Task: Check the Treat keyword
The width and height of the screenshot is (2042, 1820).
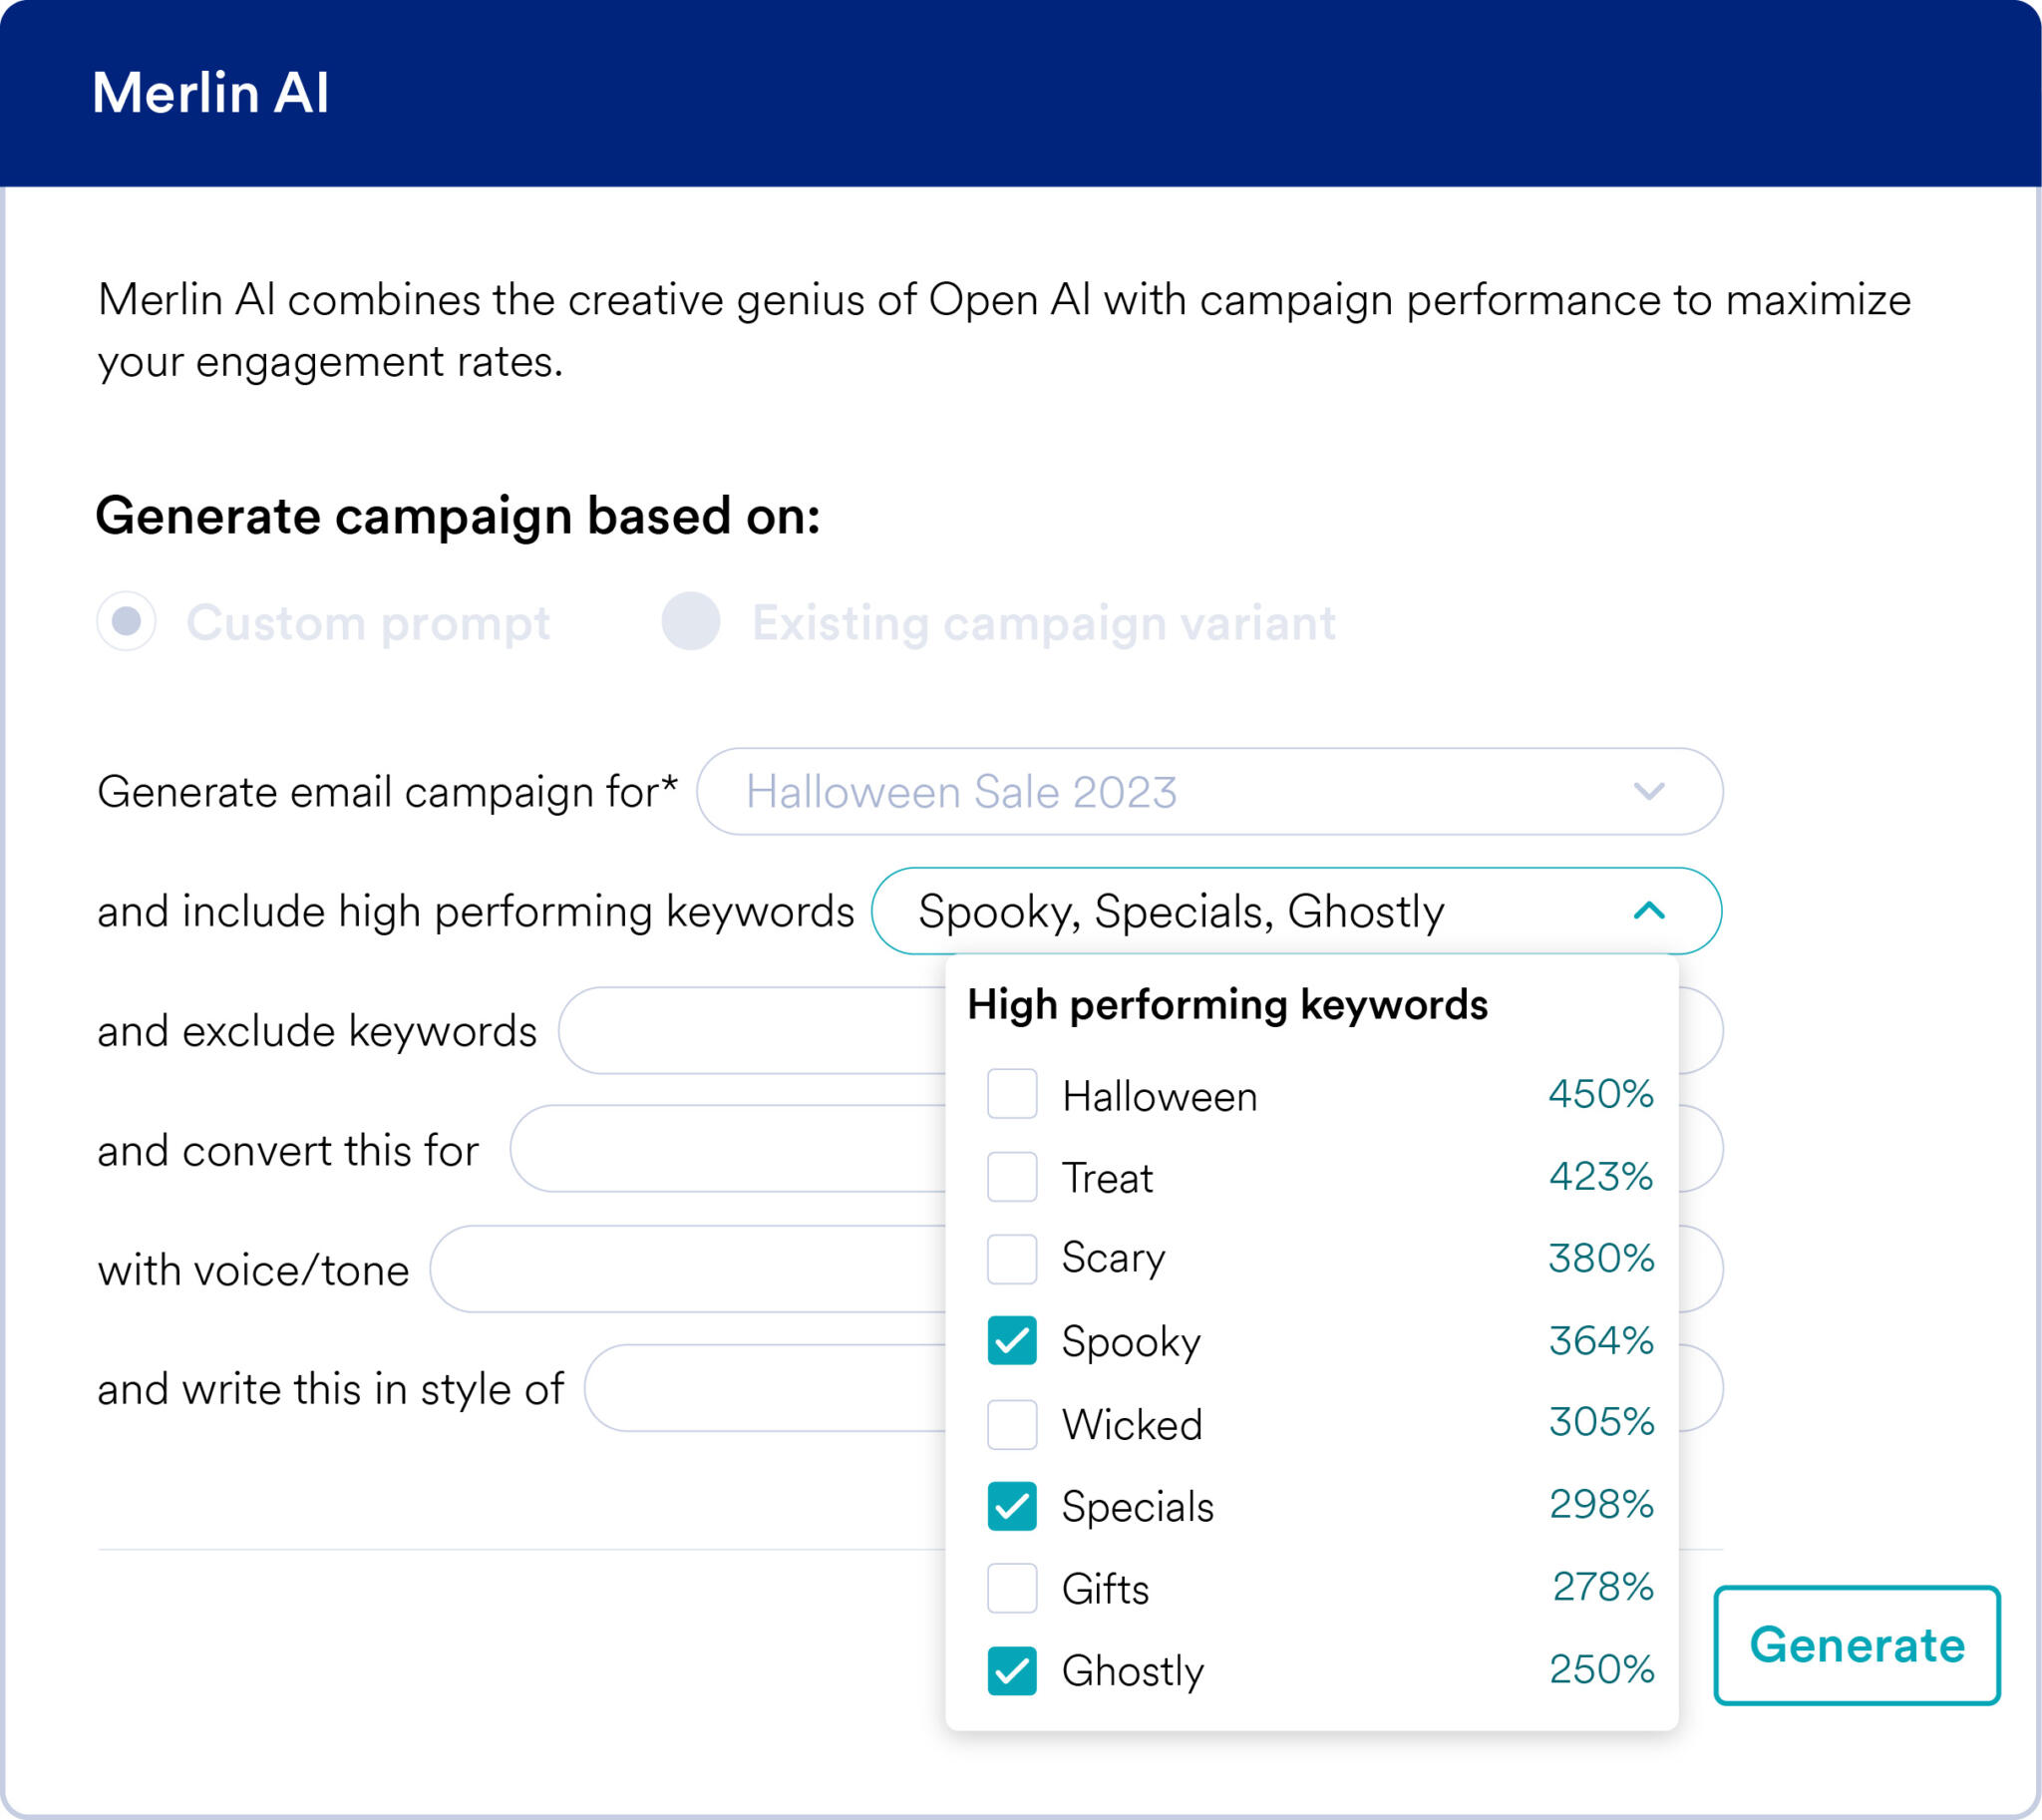Action: click(1011, 1177)
